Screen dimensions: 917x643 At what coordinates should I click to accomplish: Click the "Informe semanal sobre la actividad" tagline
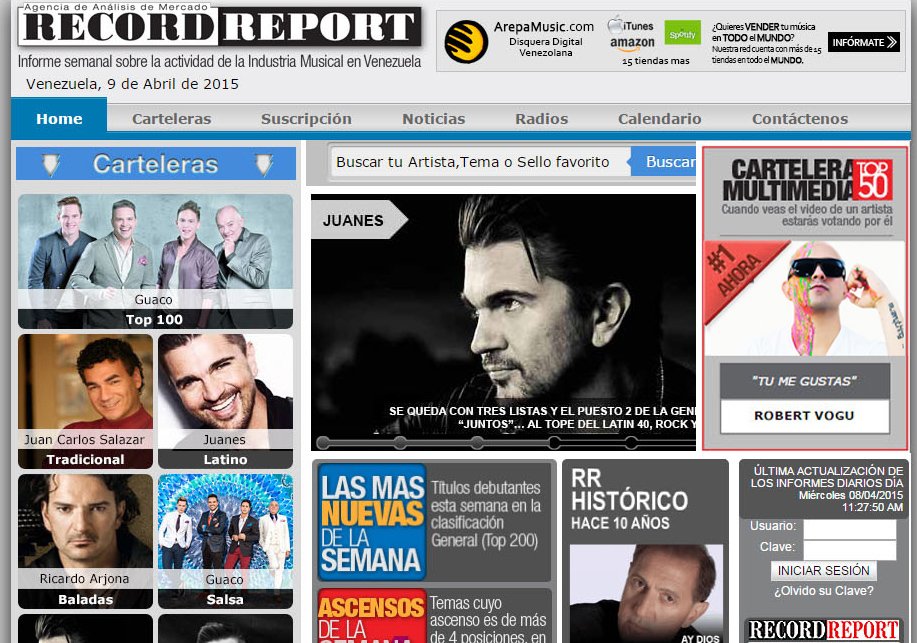[219, 61]
